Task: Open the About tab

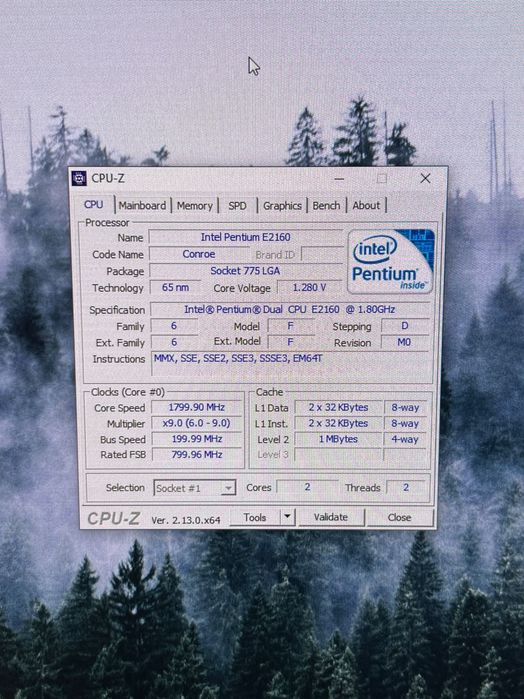Action: coord(366,206)
